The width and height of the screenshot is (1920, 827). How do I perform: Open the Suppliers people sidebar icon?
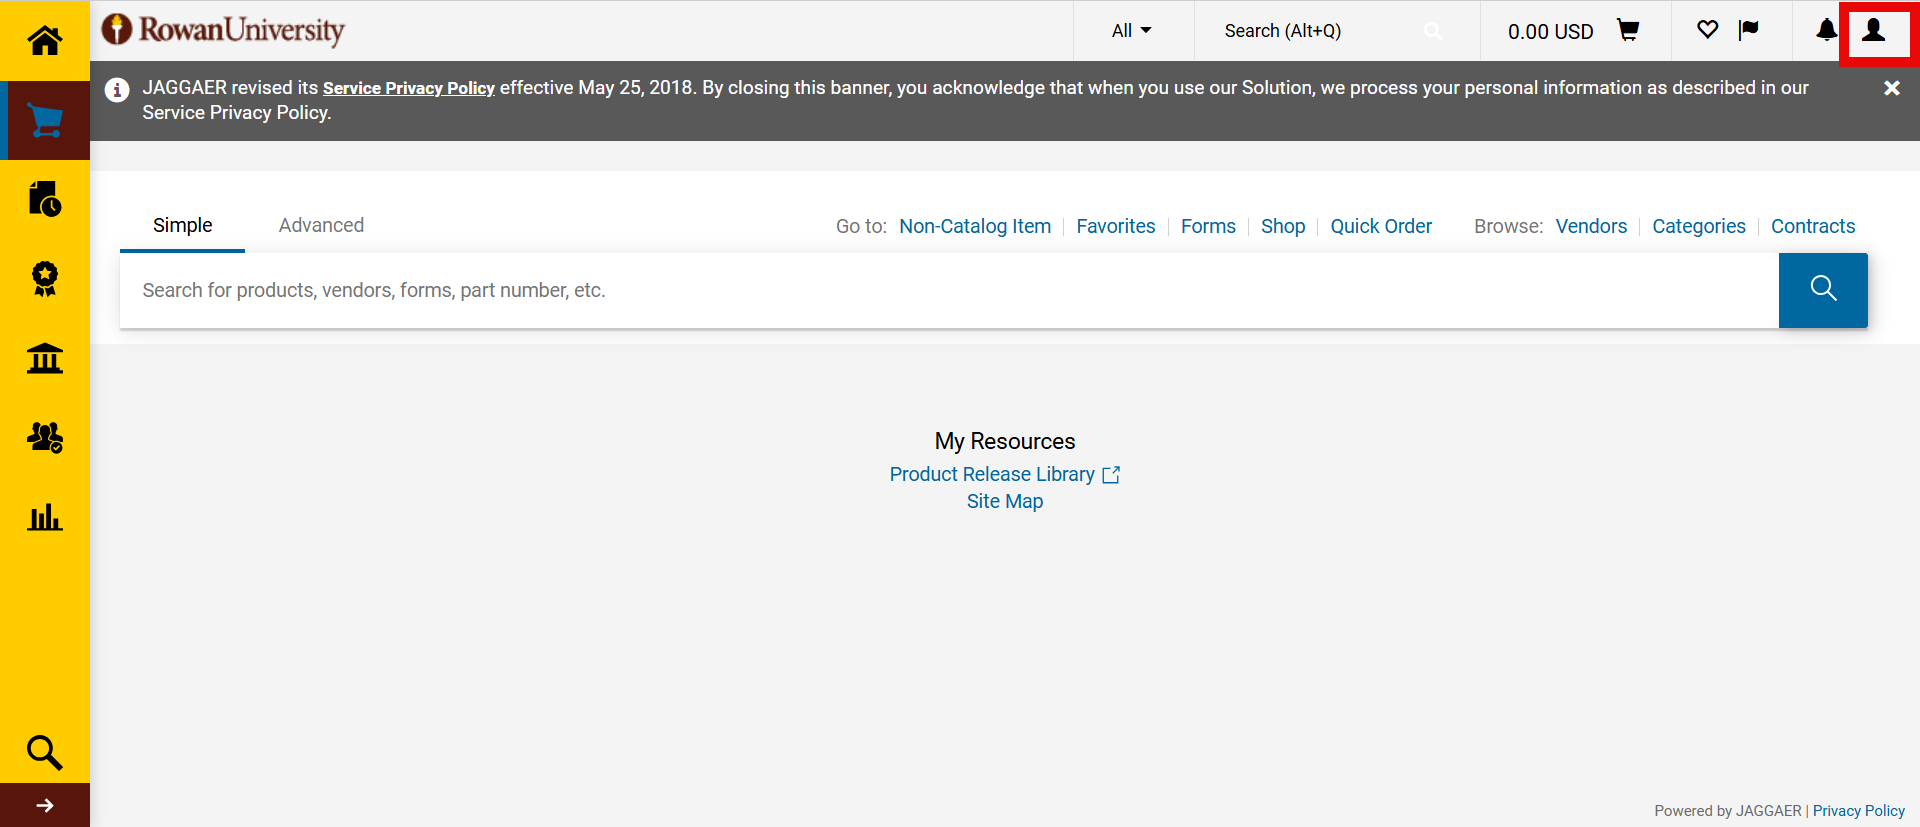(45, 437)
